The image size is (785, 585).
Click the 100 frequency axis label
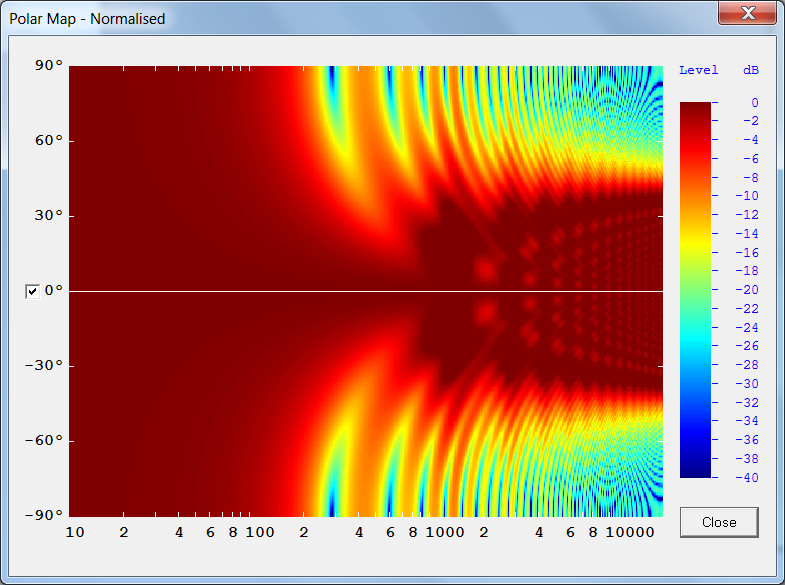pyautogui.click(x=260, y=532)
